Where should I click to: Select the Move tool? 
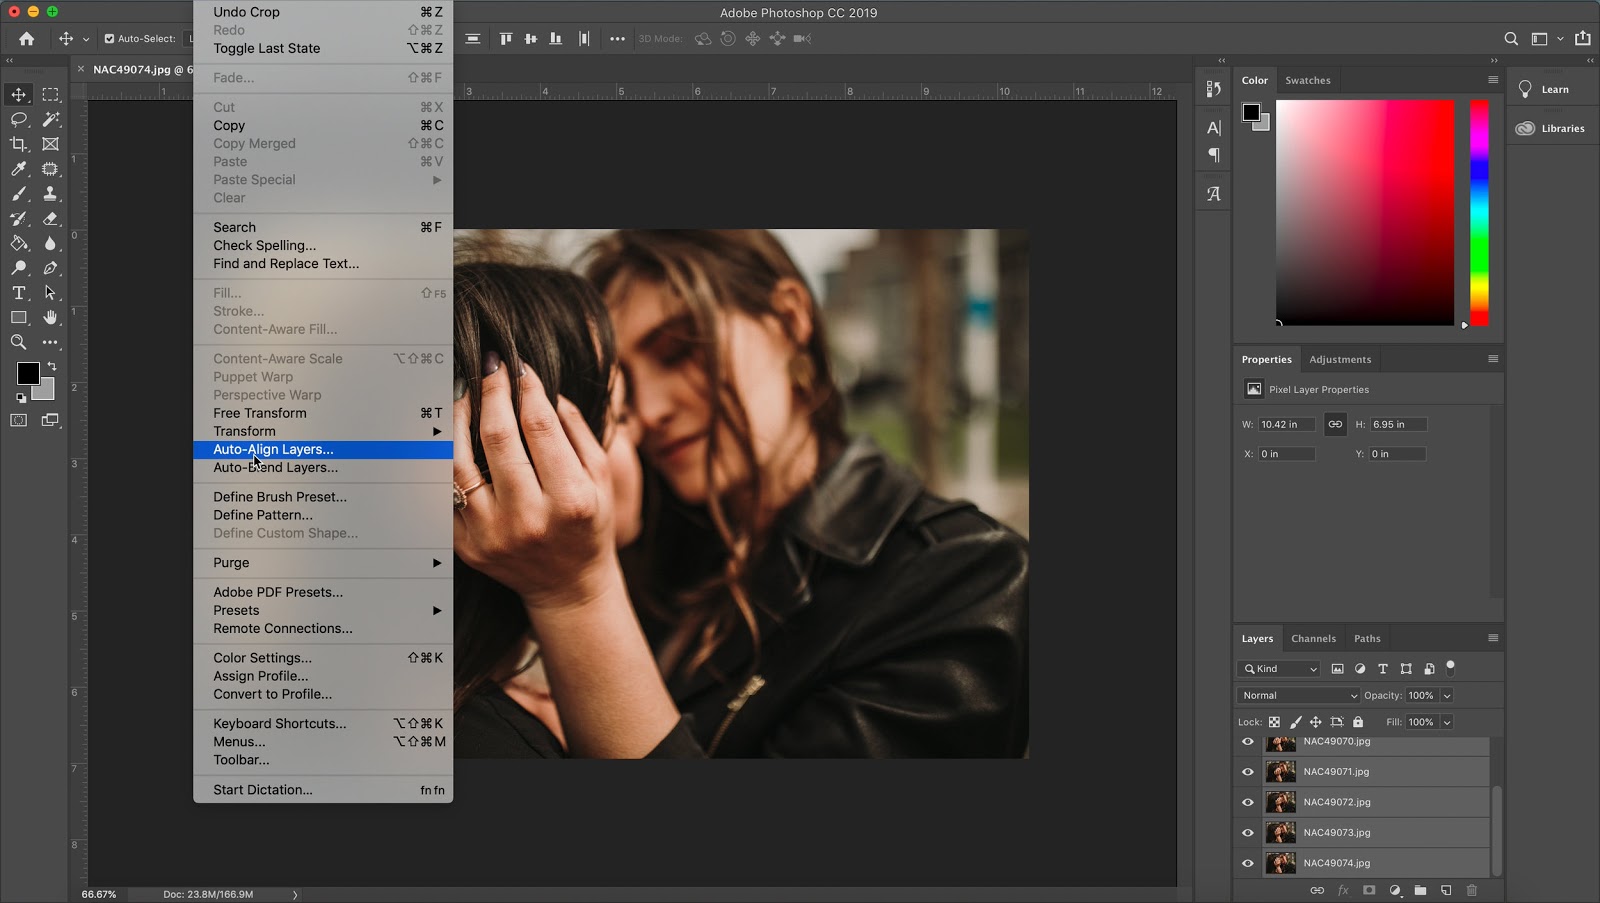tap(18, 94)
